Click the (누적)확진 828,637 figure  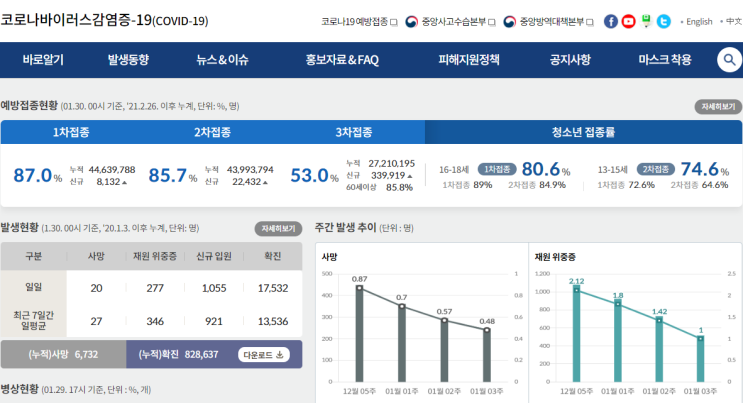(x=201, y=354)
